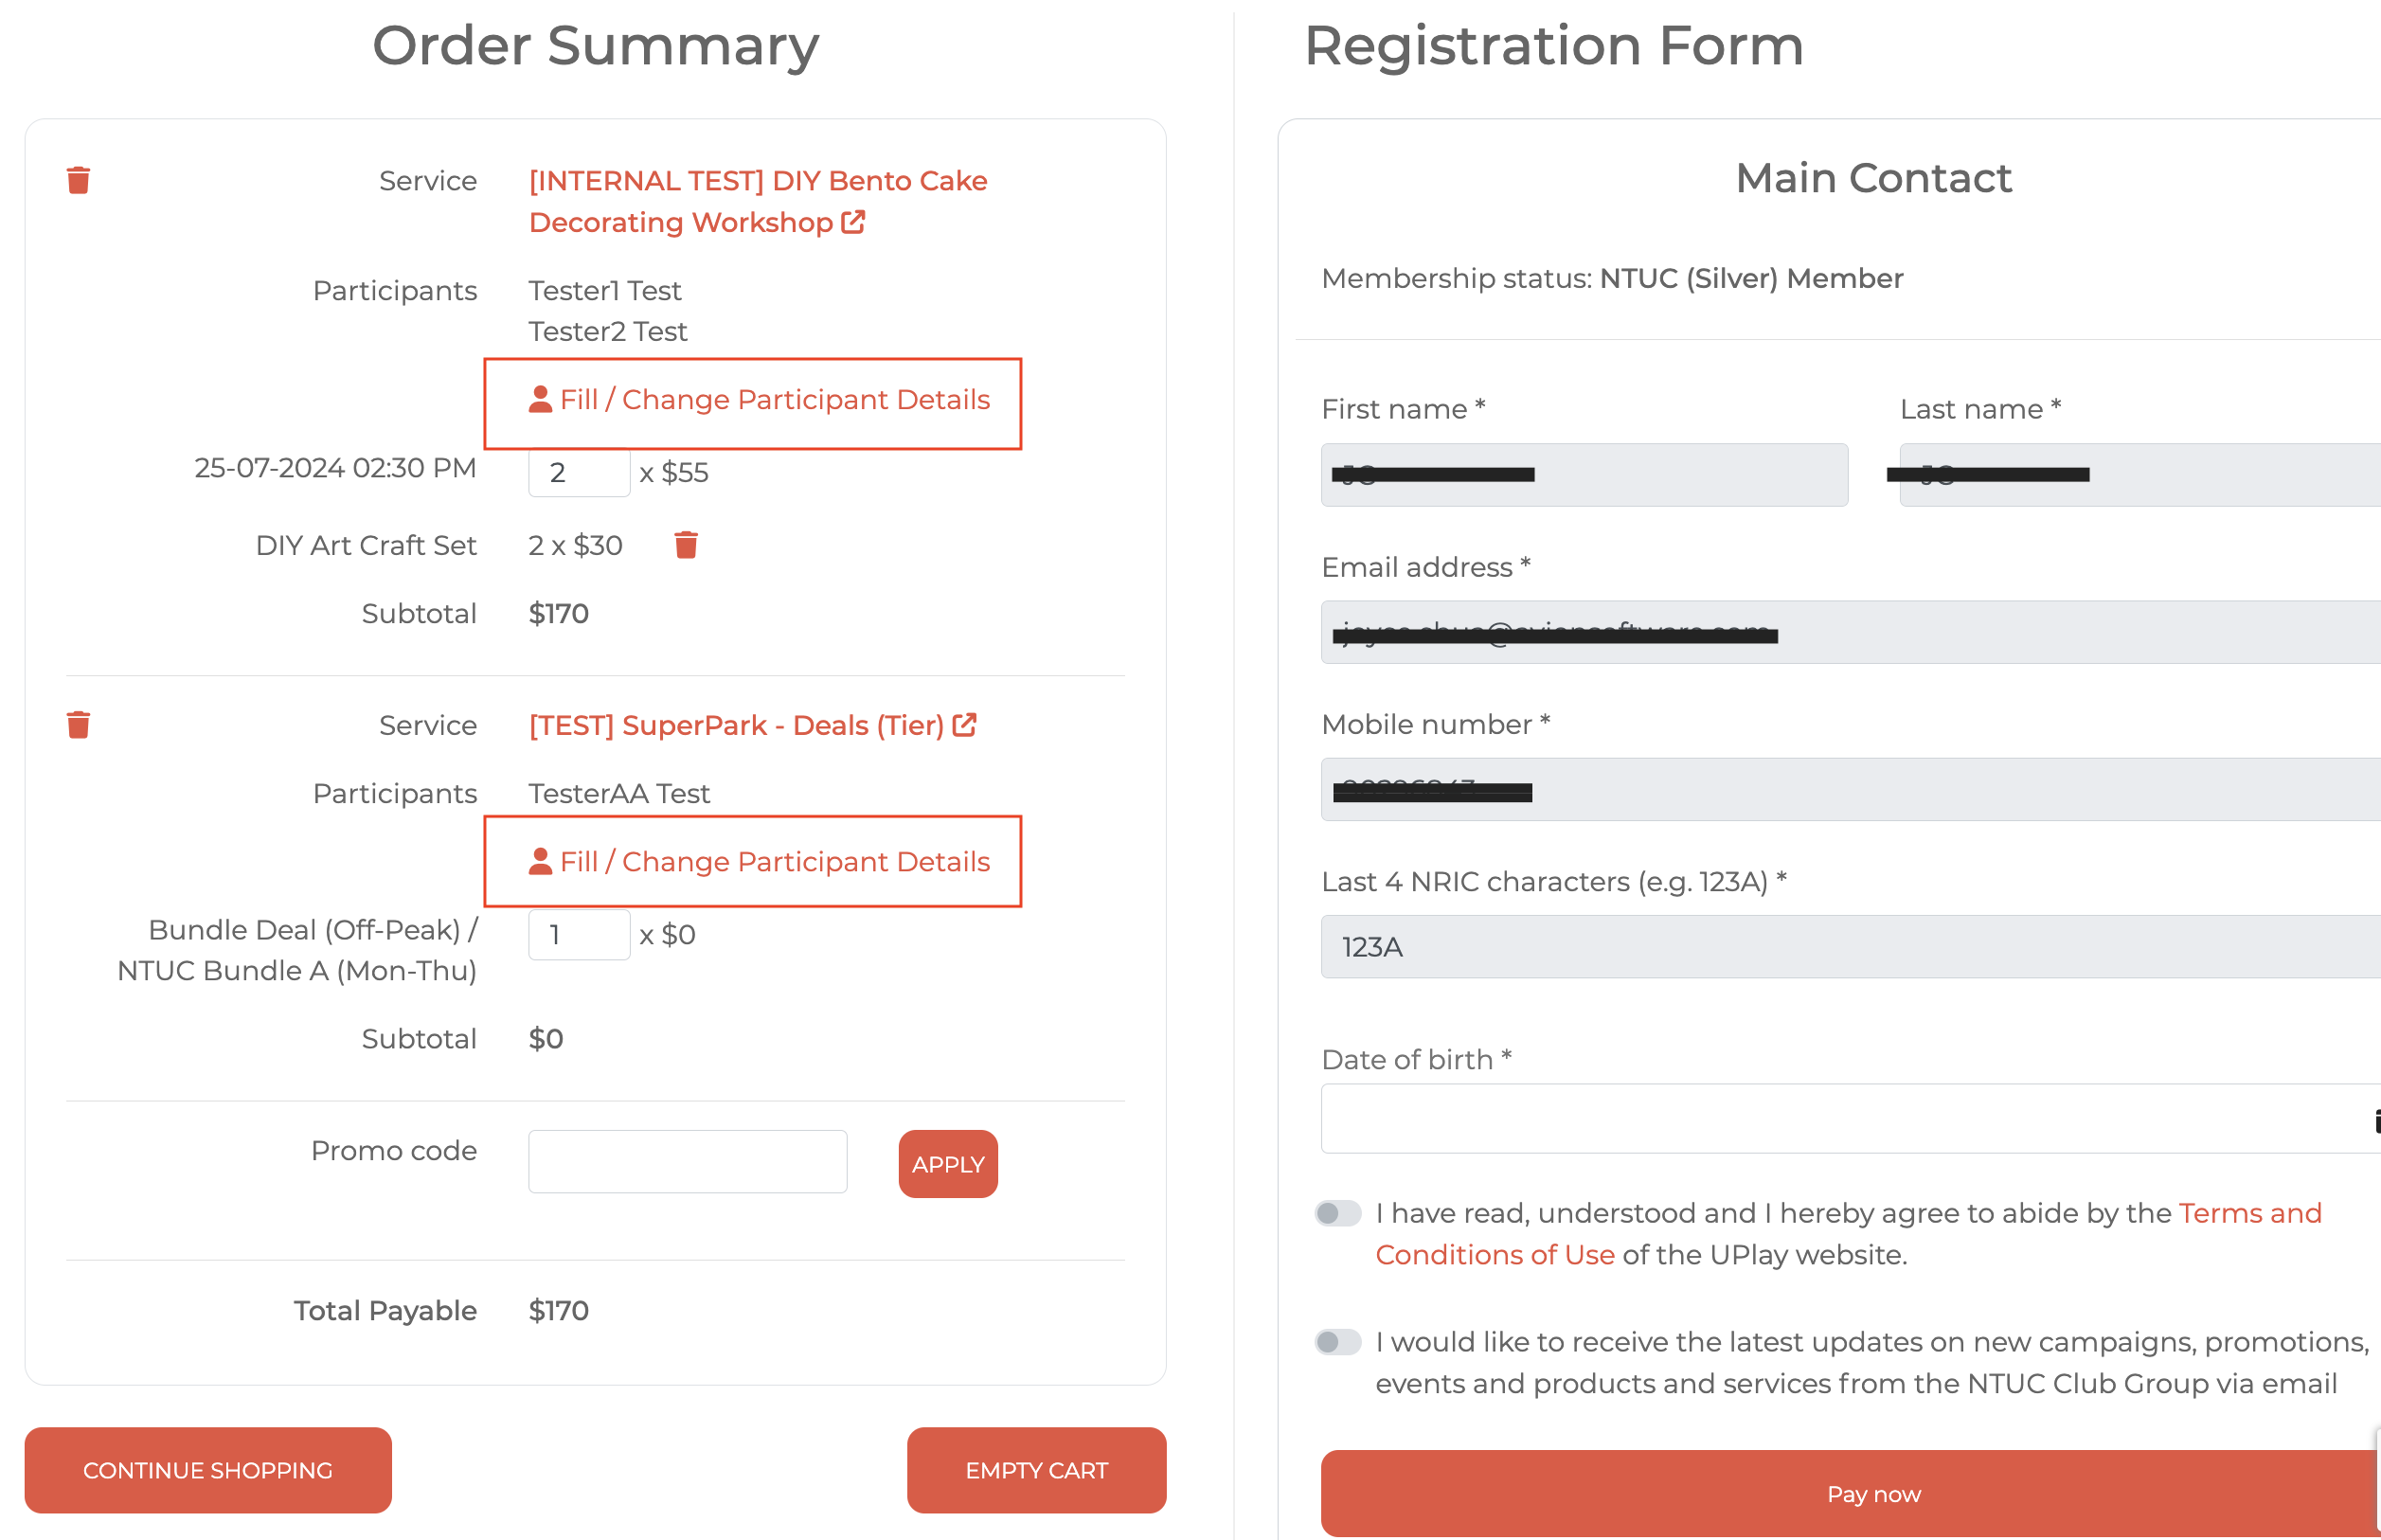Click person icon under Tester2 Test
This screenshot has width=2381, height=1540.
(x=540, y=400)
